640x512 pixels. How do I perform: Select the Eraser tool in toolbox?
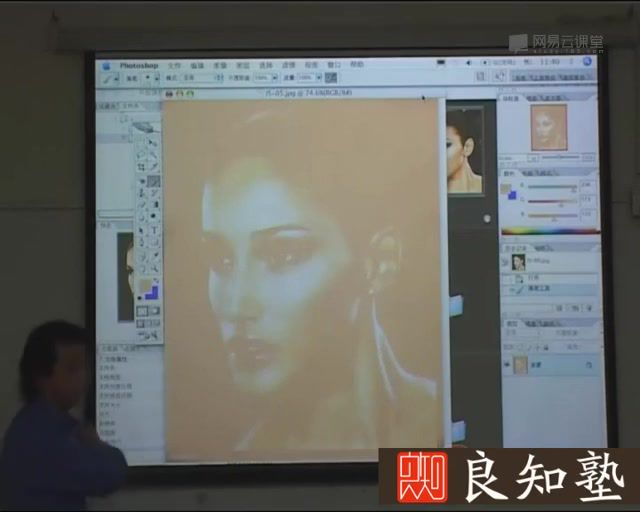point(142,204)
